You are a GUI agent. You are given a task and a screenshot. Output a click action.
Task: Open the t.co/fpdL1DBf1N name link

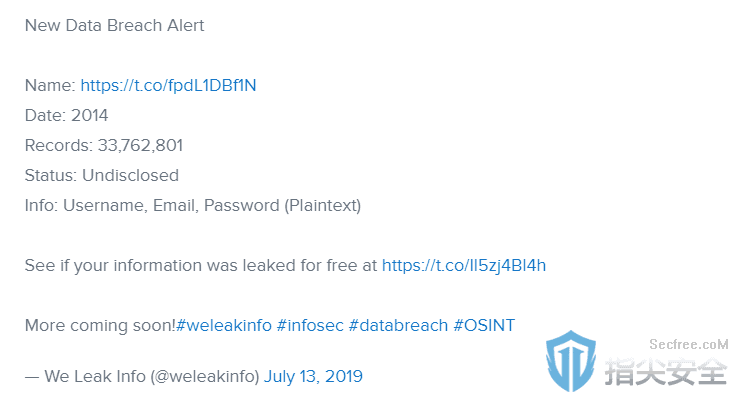[168, 85]
